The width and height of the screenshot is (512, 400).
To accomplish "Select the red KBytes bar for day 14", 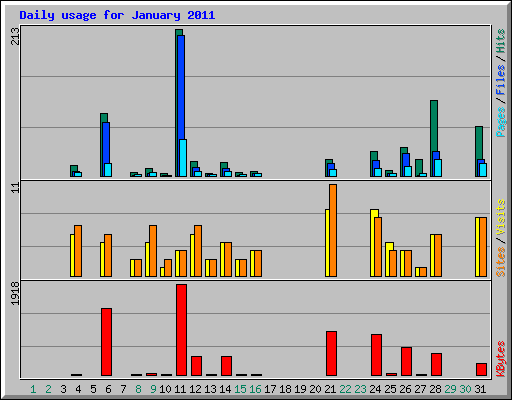I will tap(226, 366).
